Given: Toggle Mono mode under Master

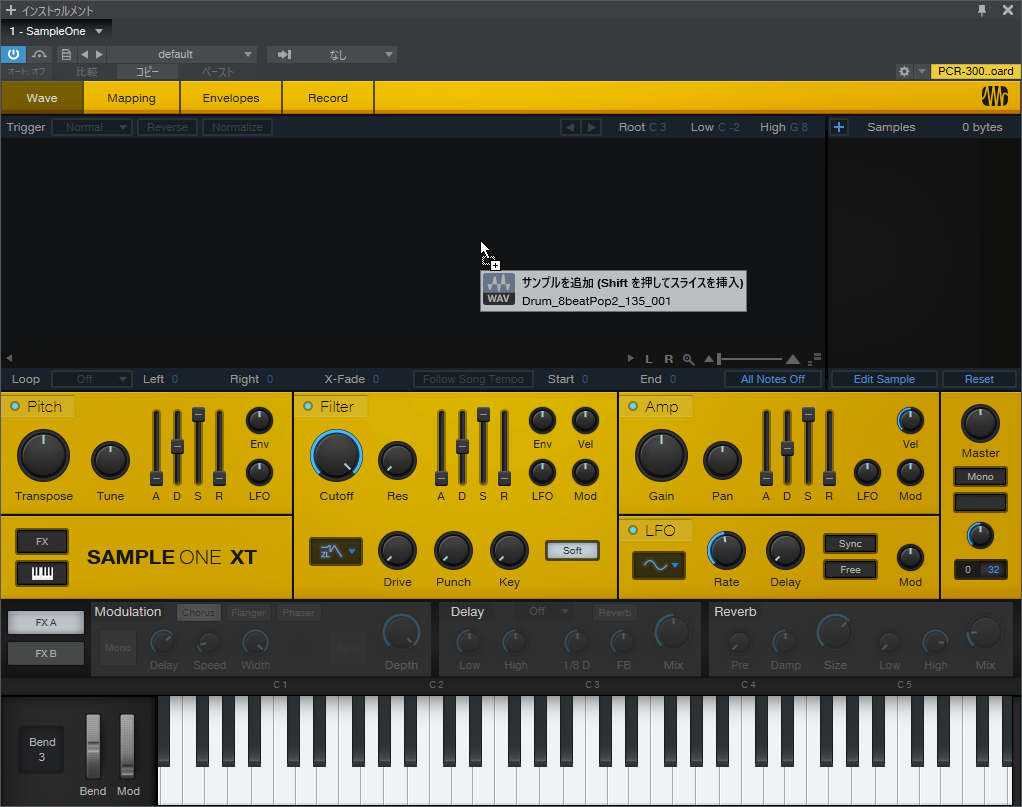Looking at the screenshot, I should coord(980,477).
